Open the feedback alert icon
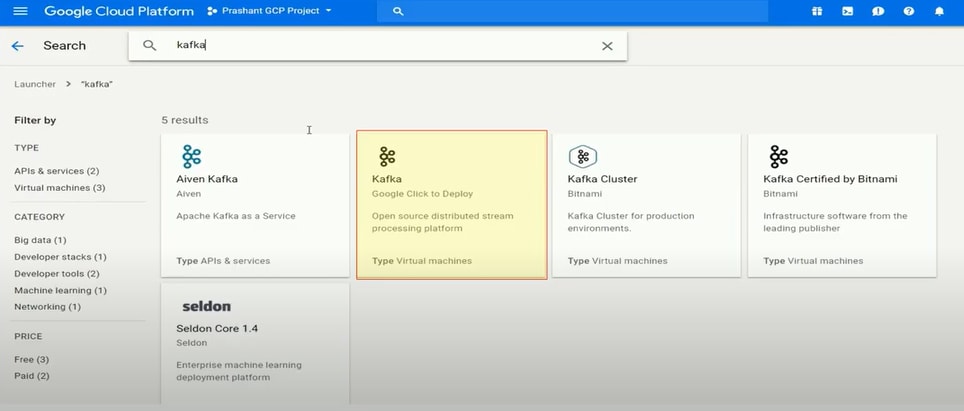Image resolution: width=964 pixels, height=411 pixels. pyautogui.click(x=878, y=11)
